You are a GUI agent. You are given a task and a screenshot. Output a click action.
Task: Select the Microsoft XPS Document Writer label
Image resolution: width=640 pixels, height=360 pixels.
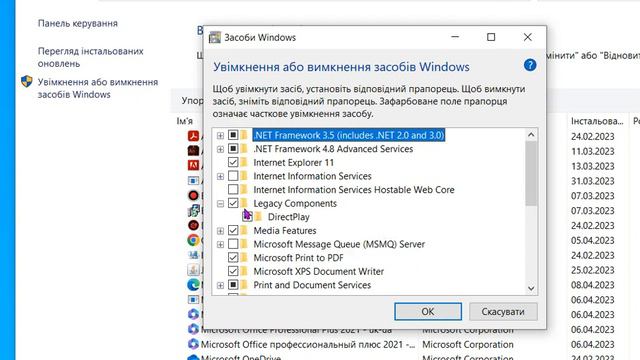click(x=319, y=271)
